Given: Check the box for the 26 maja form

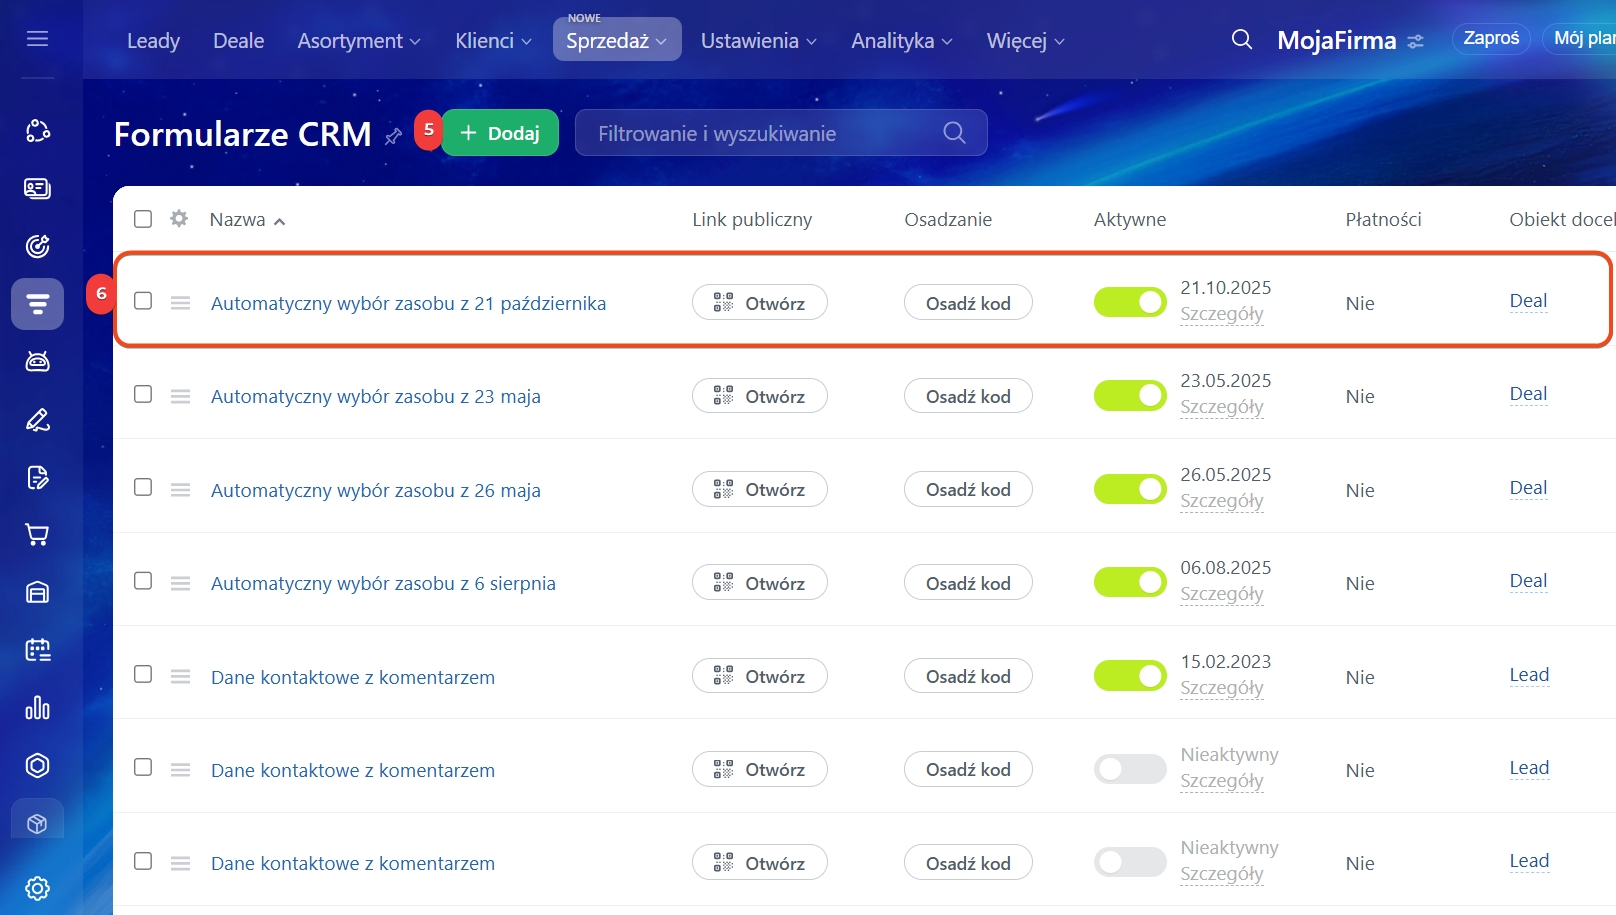Looking at the screenshot, I should pyautogui.click(x=143, y=488).
